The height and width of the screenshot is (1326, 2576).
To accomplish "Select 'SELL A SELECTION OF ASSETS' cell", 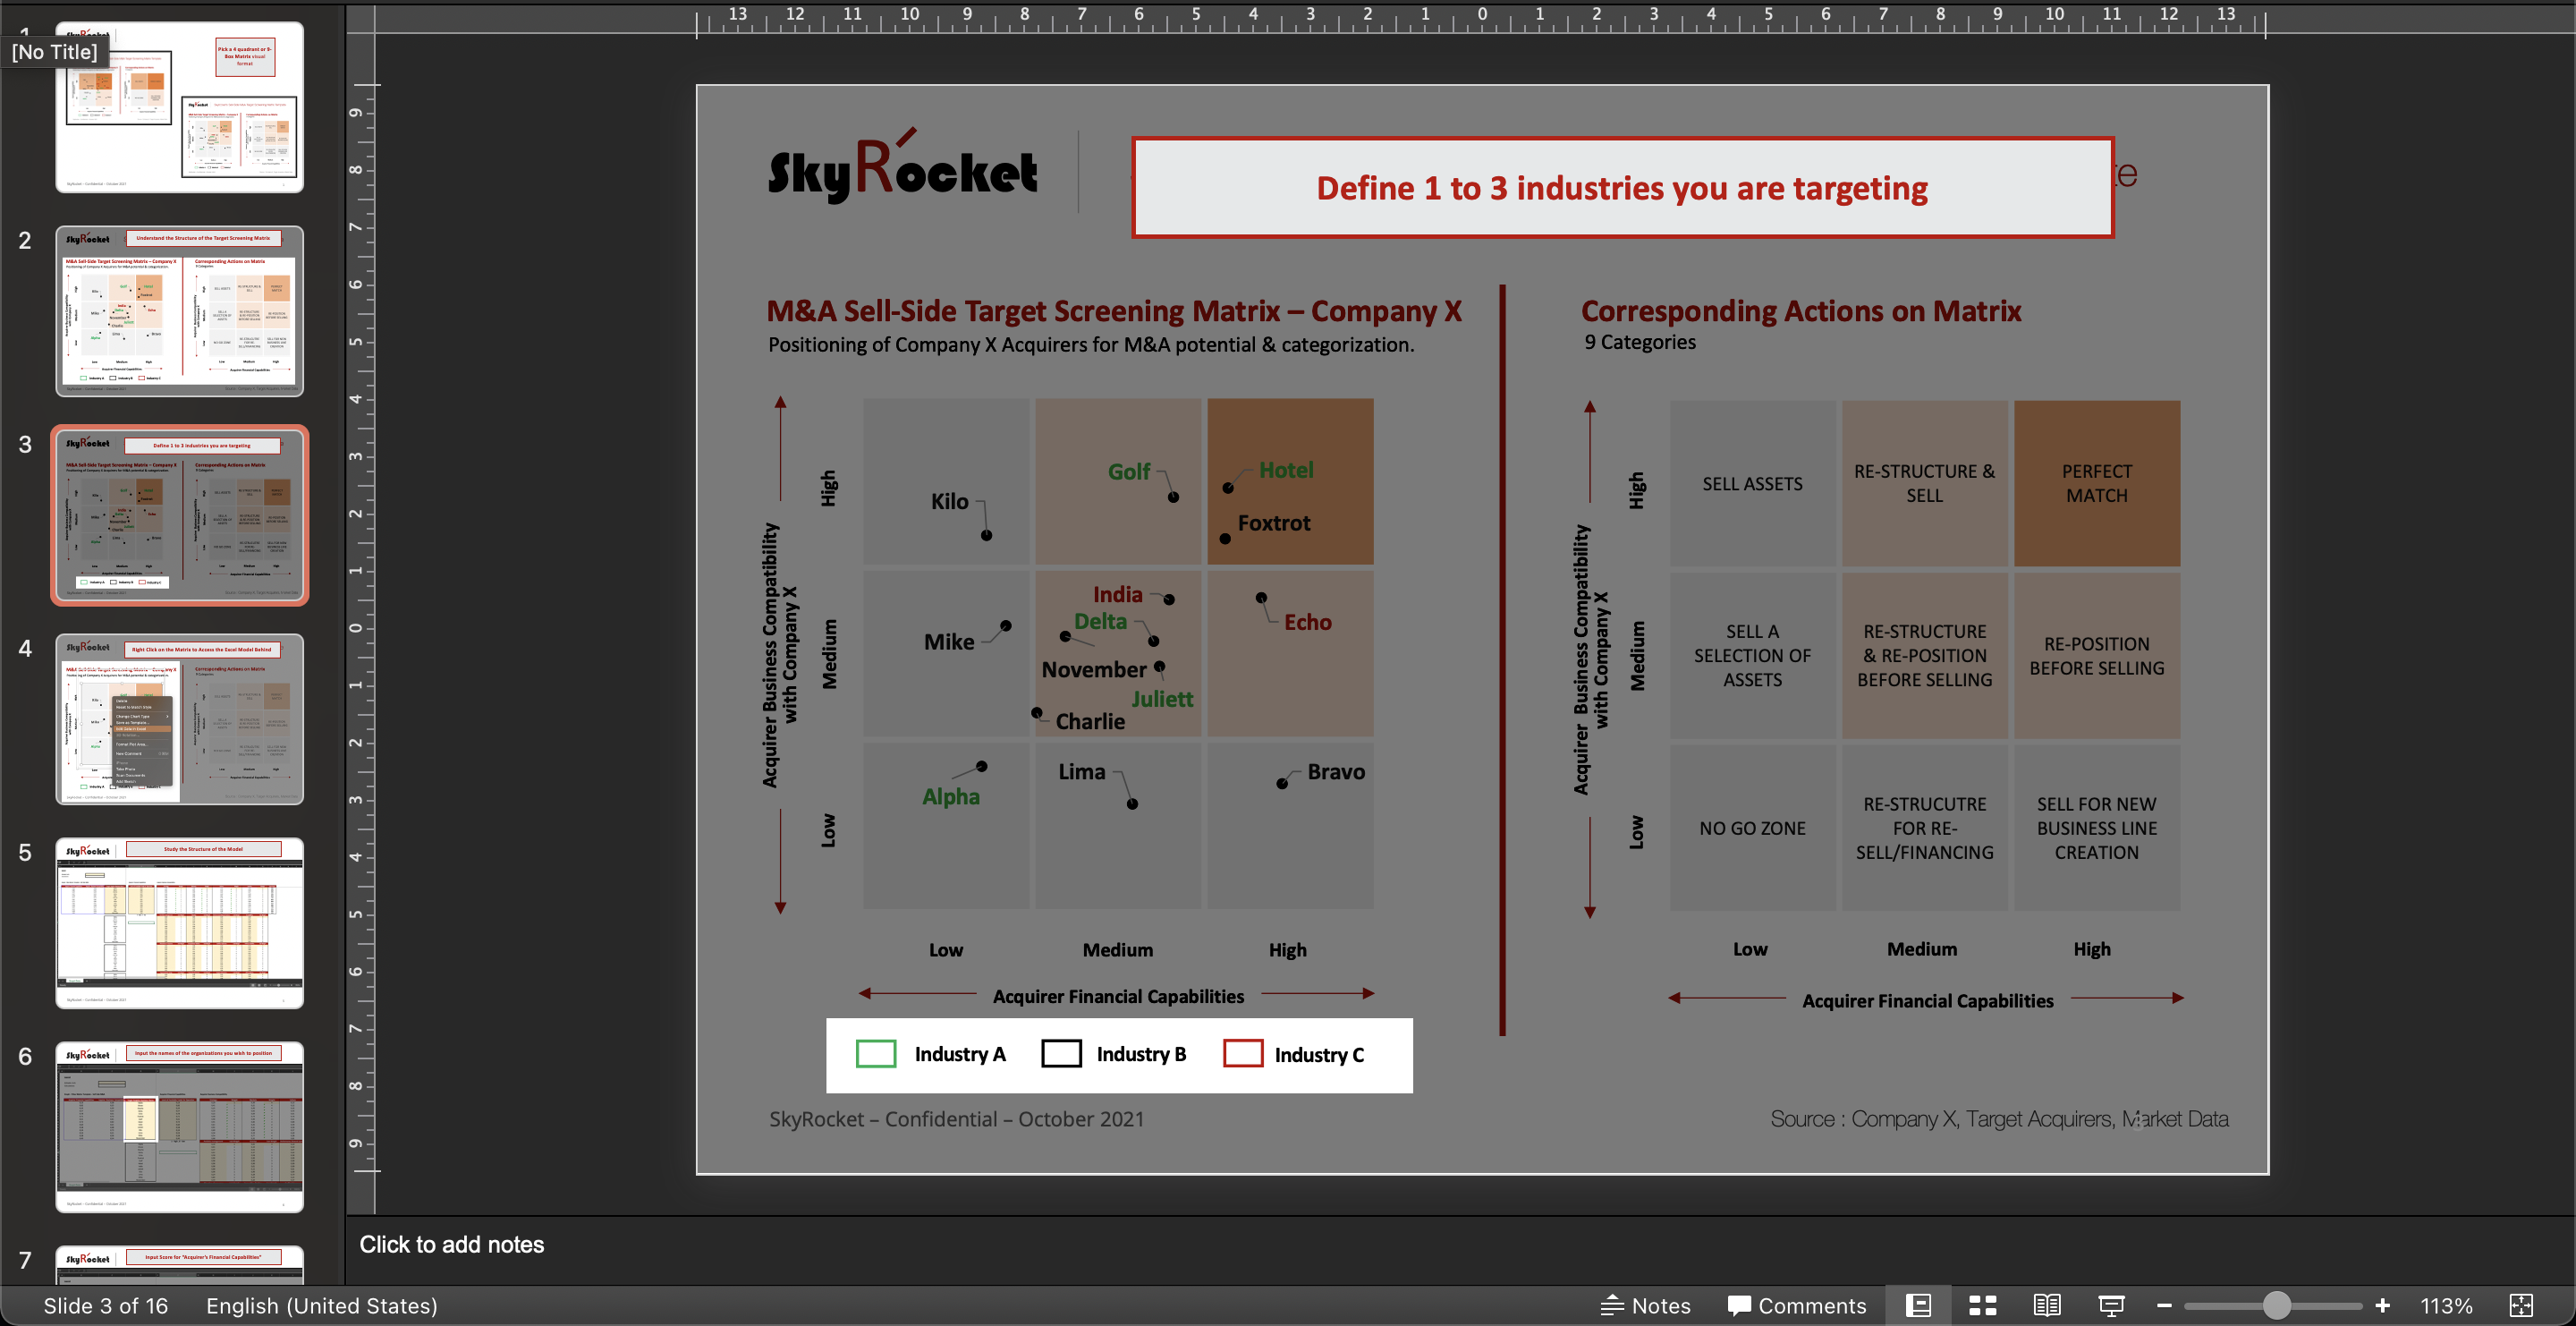I will 1752,656.
